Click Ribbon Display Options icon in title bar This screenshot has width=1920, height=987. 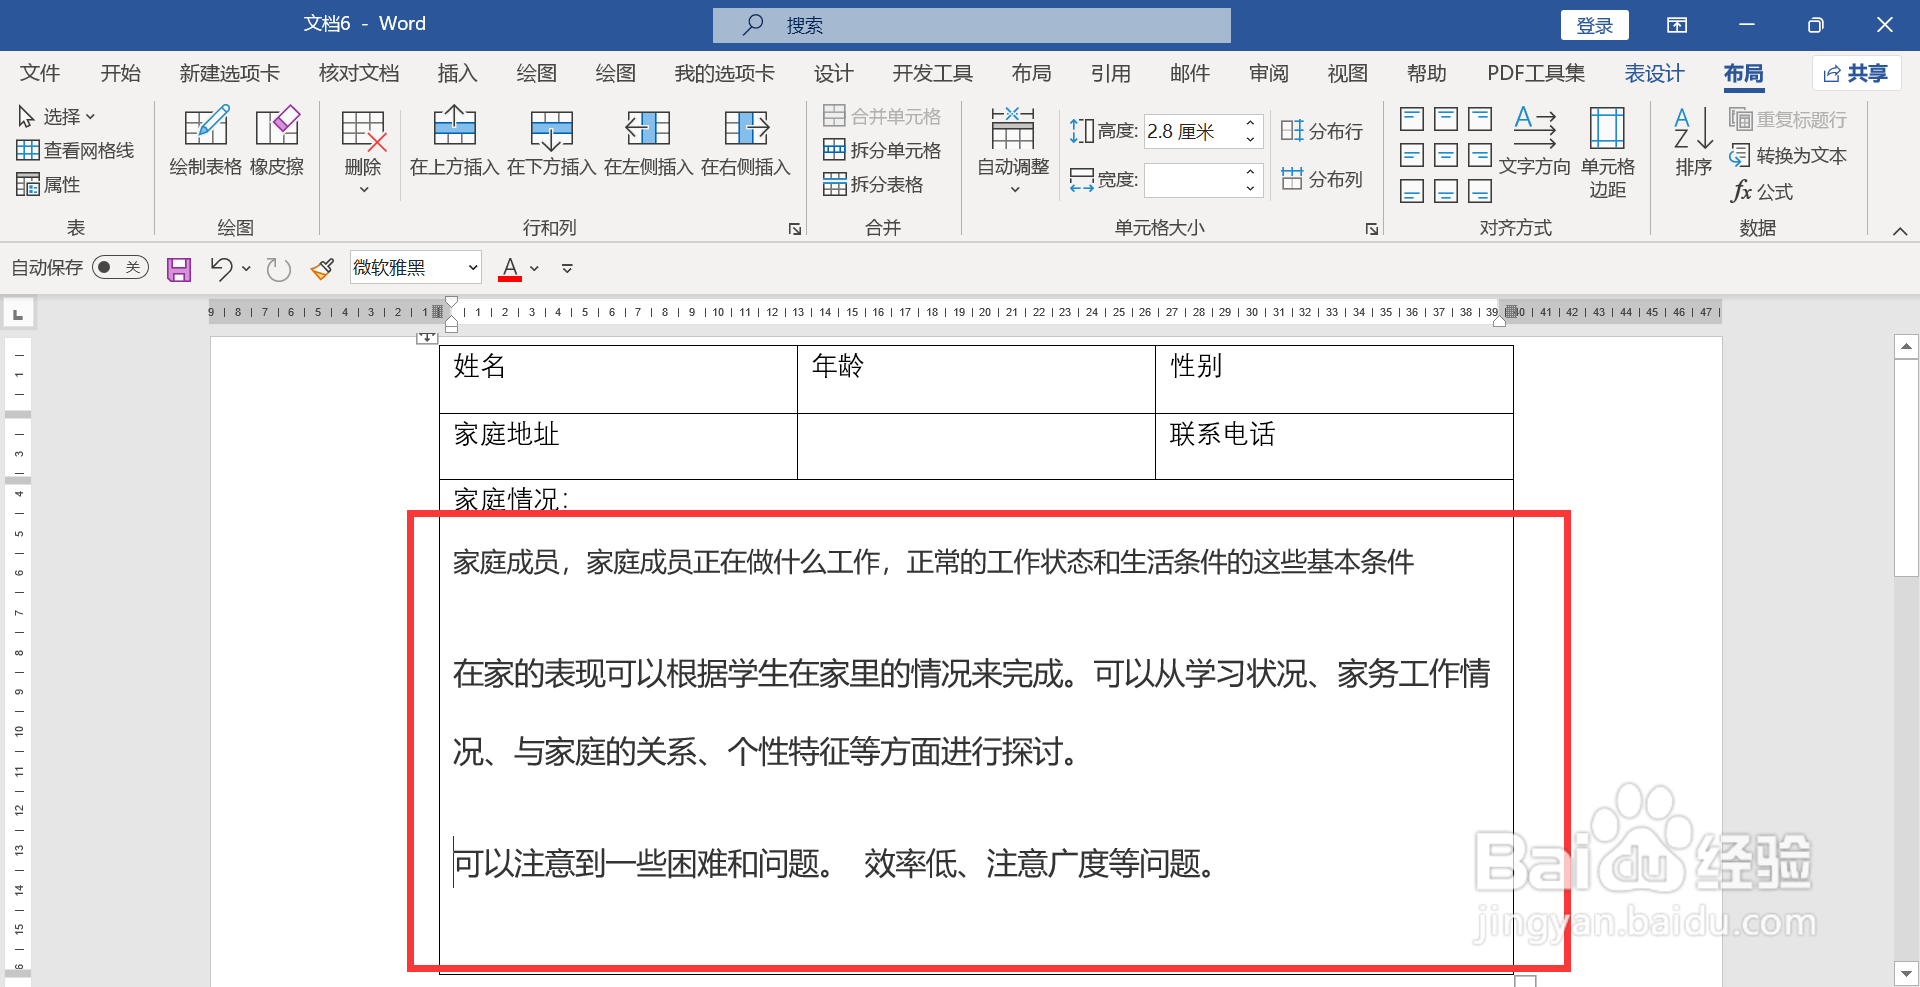1677,25
